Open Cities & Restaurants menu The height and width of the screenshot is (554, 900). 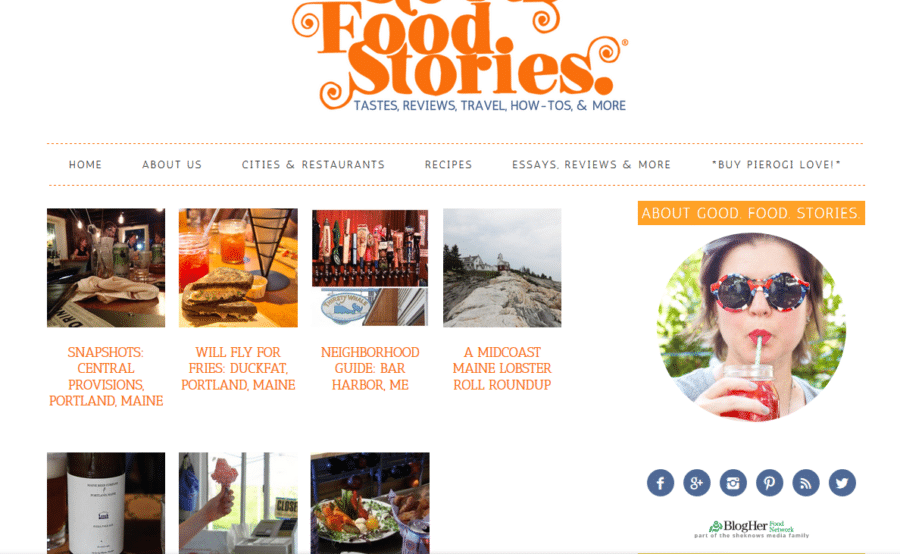(x=313, y=165)
